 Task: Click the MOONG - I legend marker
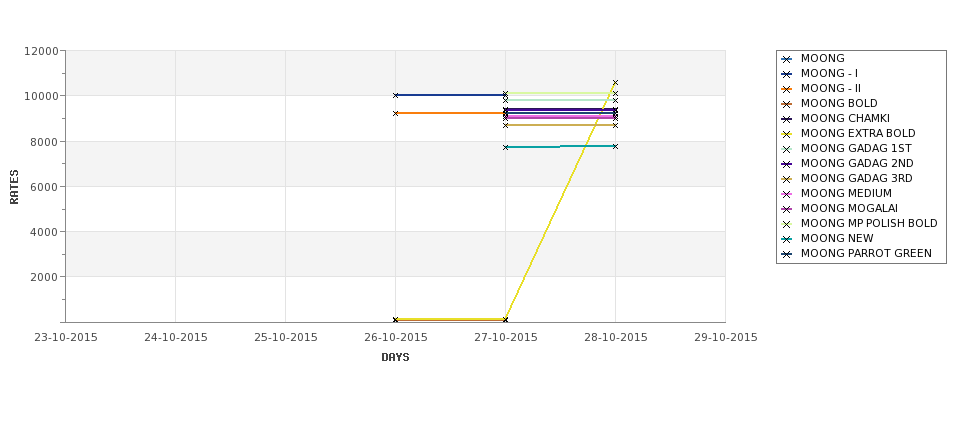pos(787,74)
